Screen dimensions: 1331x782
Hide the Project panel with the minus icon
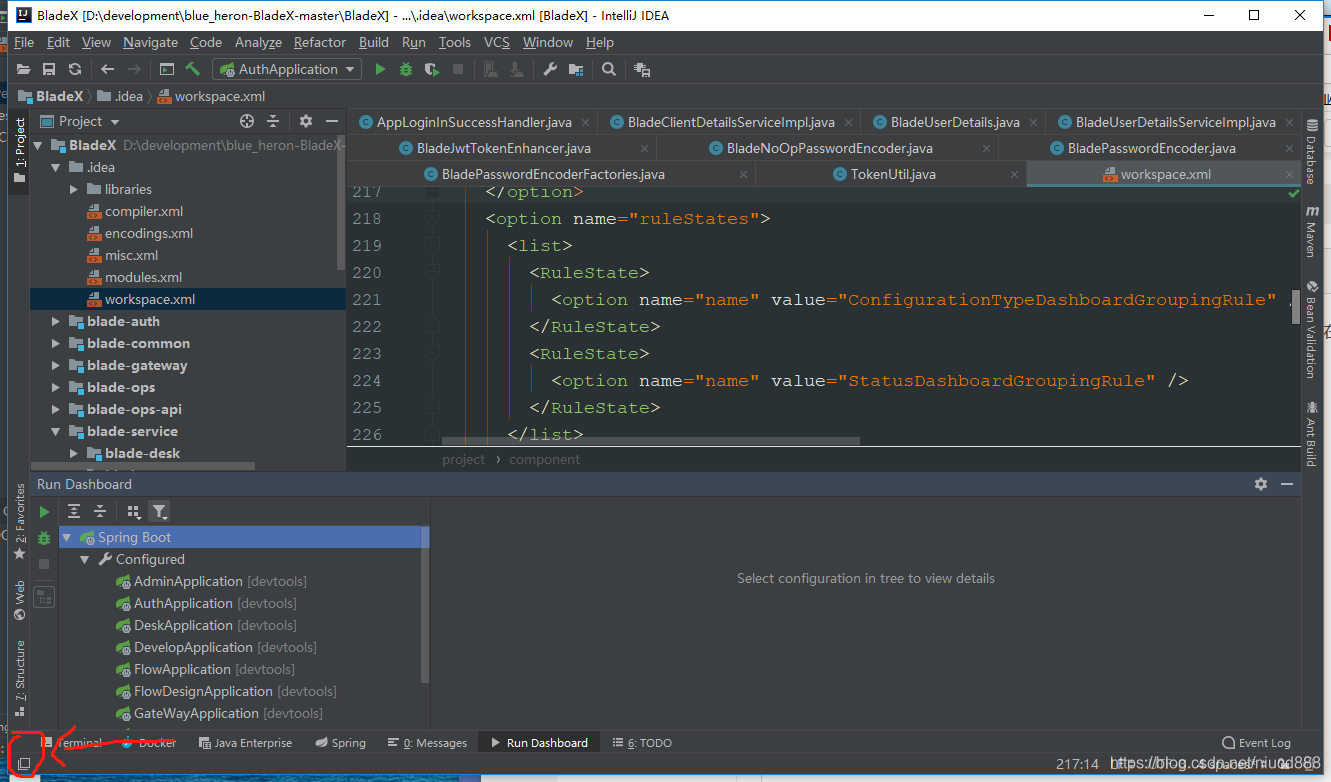click(x=332, y=121)
